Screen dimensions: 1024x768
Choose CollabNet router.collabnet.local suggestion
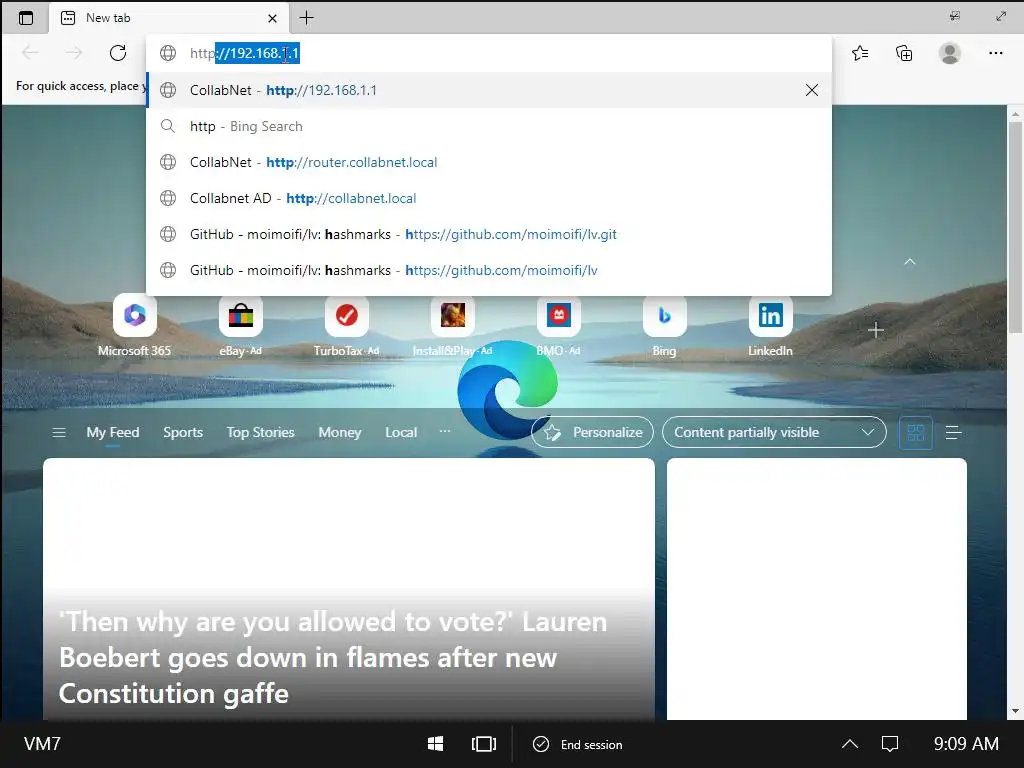pos(489,162)
